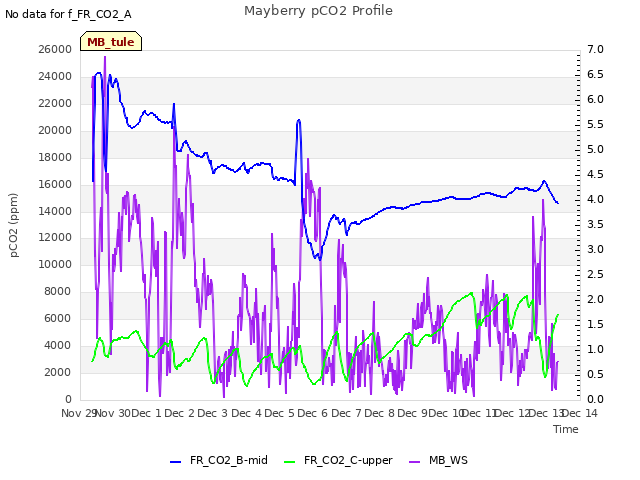
Task: Click the 24000 left axis label
Action: click(x=55, y=76)
